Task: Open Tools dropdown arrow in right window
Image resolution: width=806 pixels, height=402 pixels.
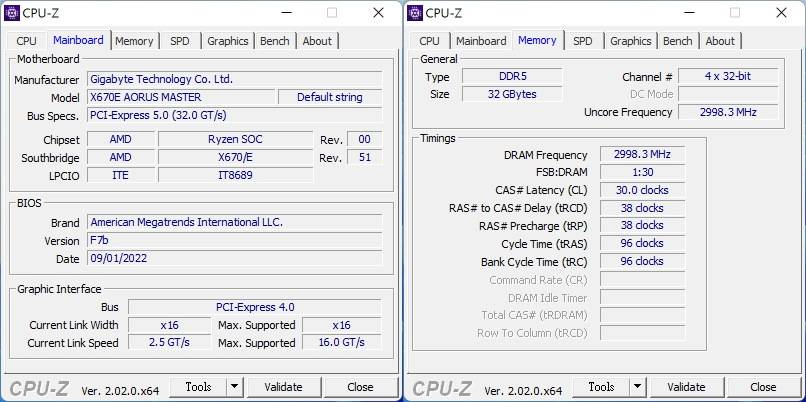Action: coord(636,387)
